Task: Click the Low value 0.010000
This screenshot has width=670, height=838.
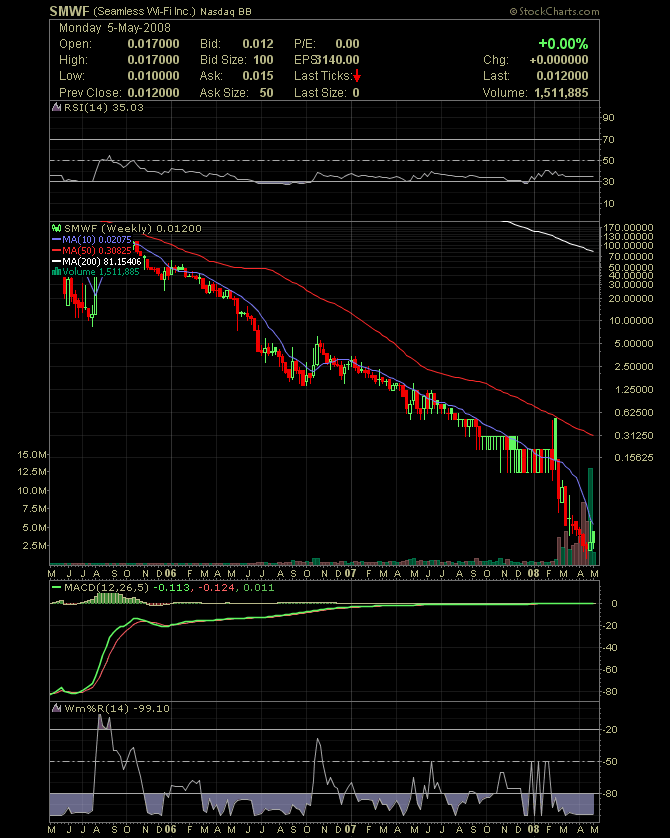Action: 153,76
